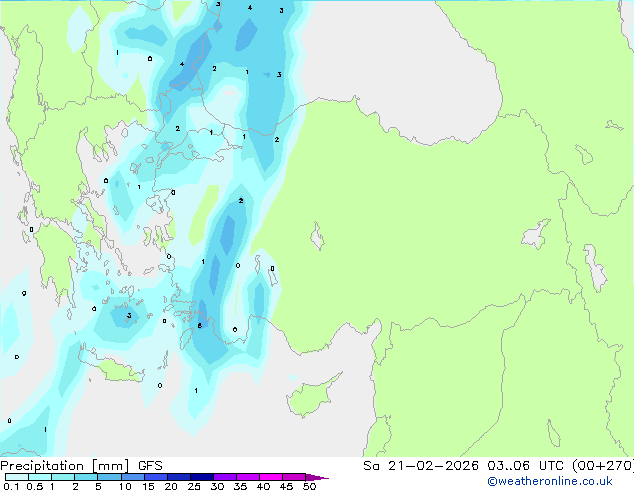Select the 5–10 mm legend color swatch
This screenshot has width=634, height=490.
pyautogui.click(x=109, y=477)
